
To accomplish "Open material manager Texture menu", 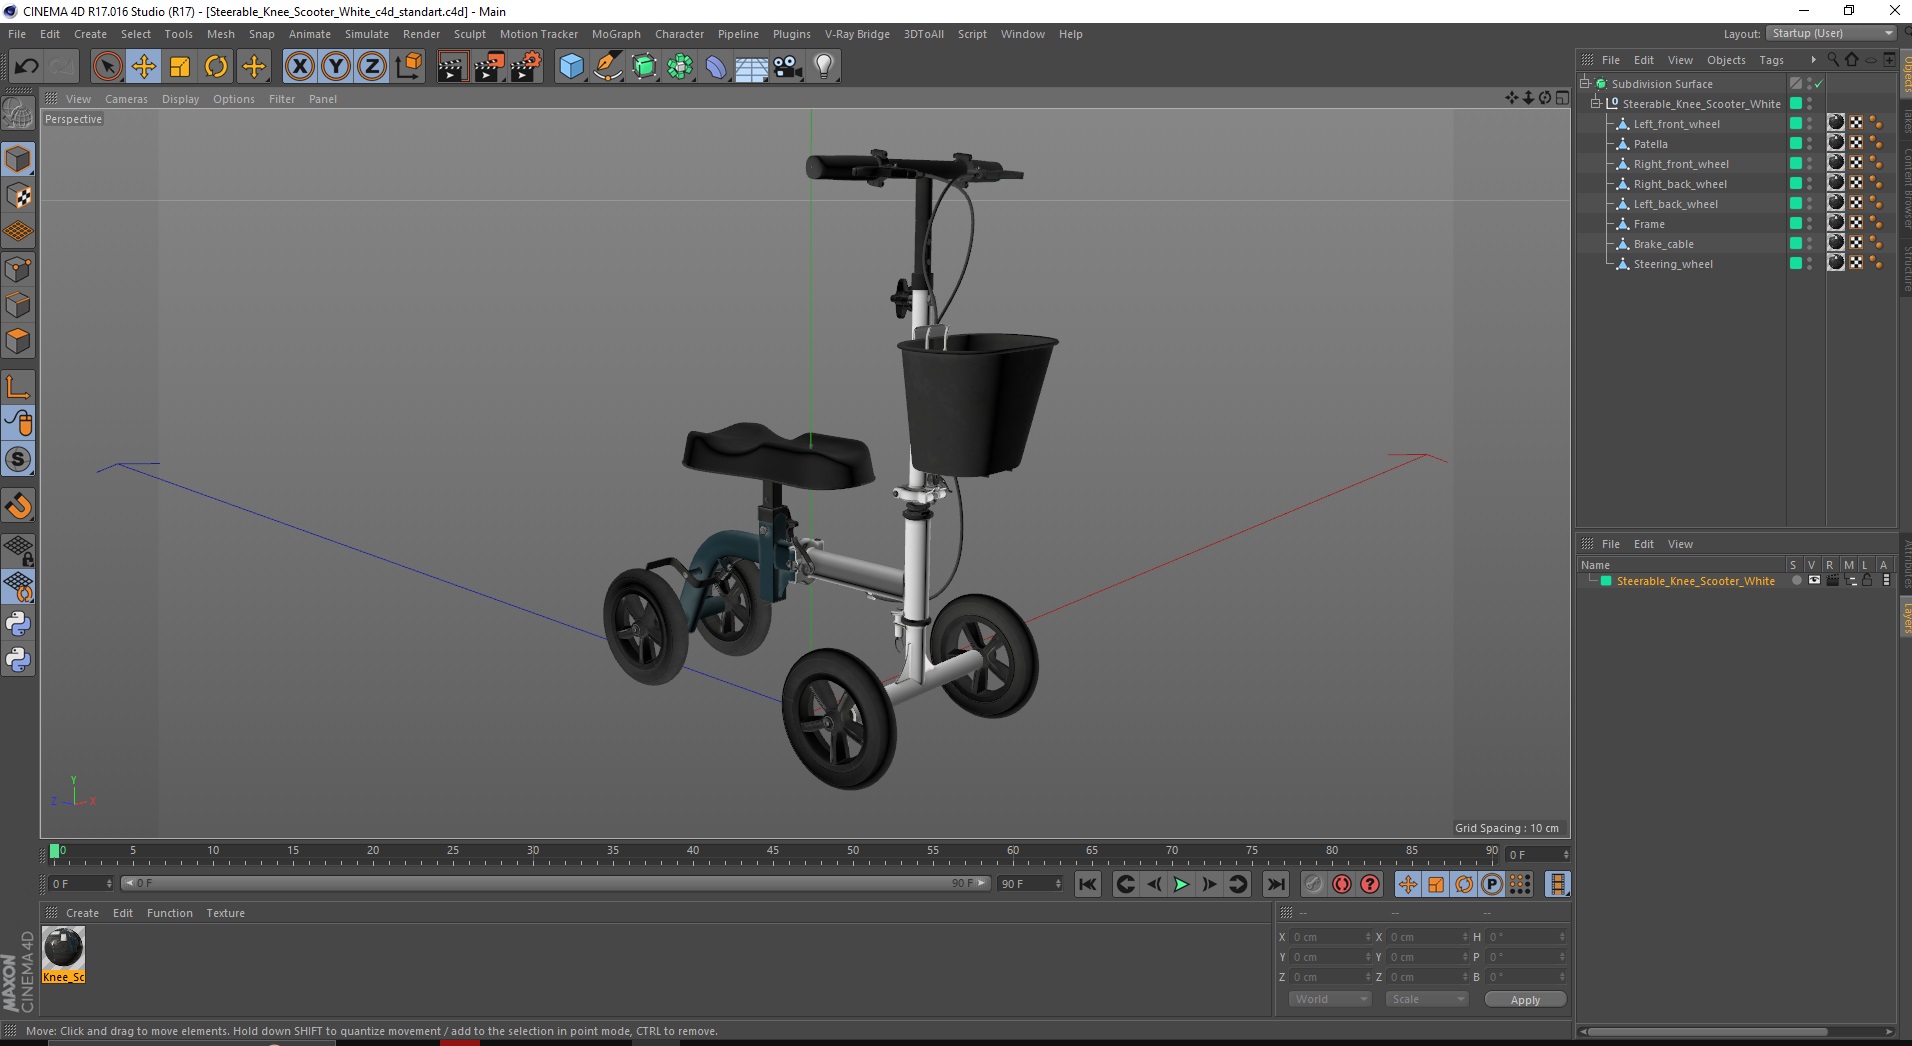I will [x=225, y=913].
